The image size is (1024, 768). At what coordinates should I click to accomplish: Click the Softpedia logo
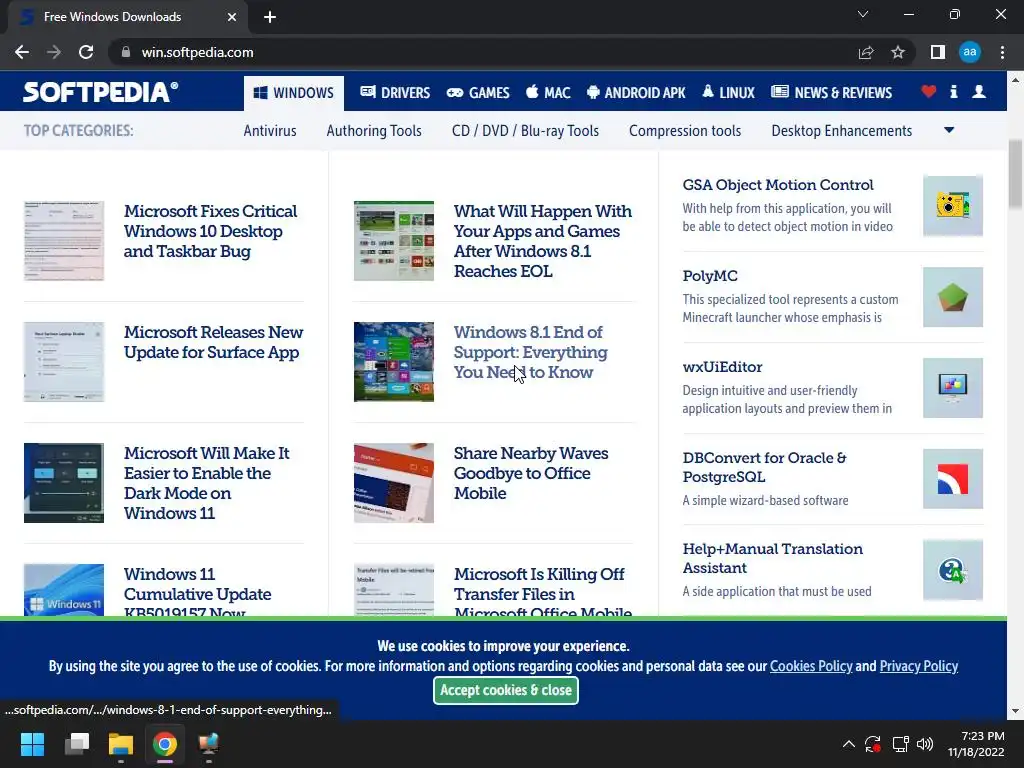pos(101,91)
